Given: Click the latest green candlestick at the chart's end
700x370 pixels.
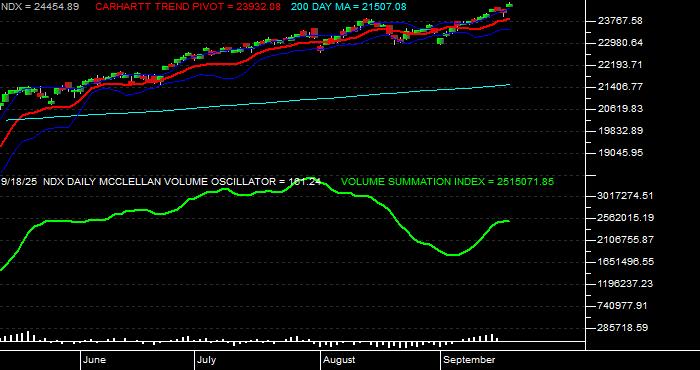Looking at the screenshot, I should coord(509,5).
